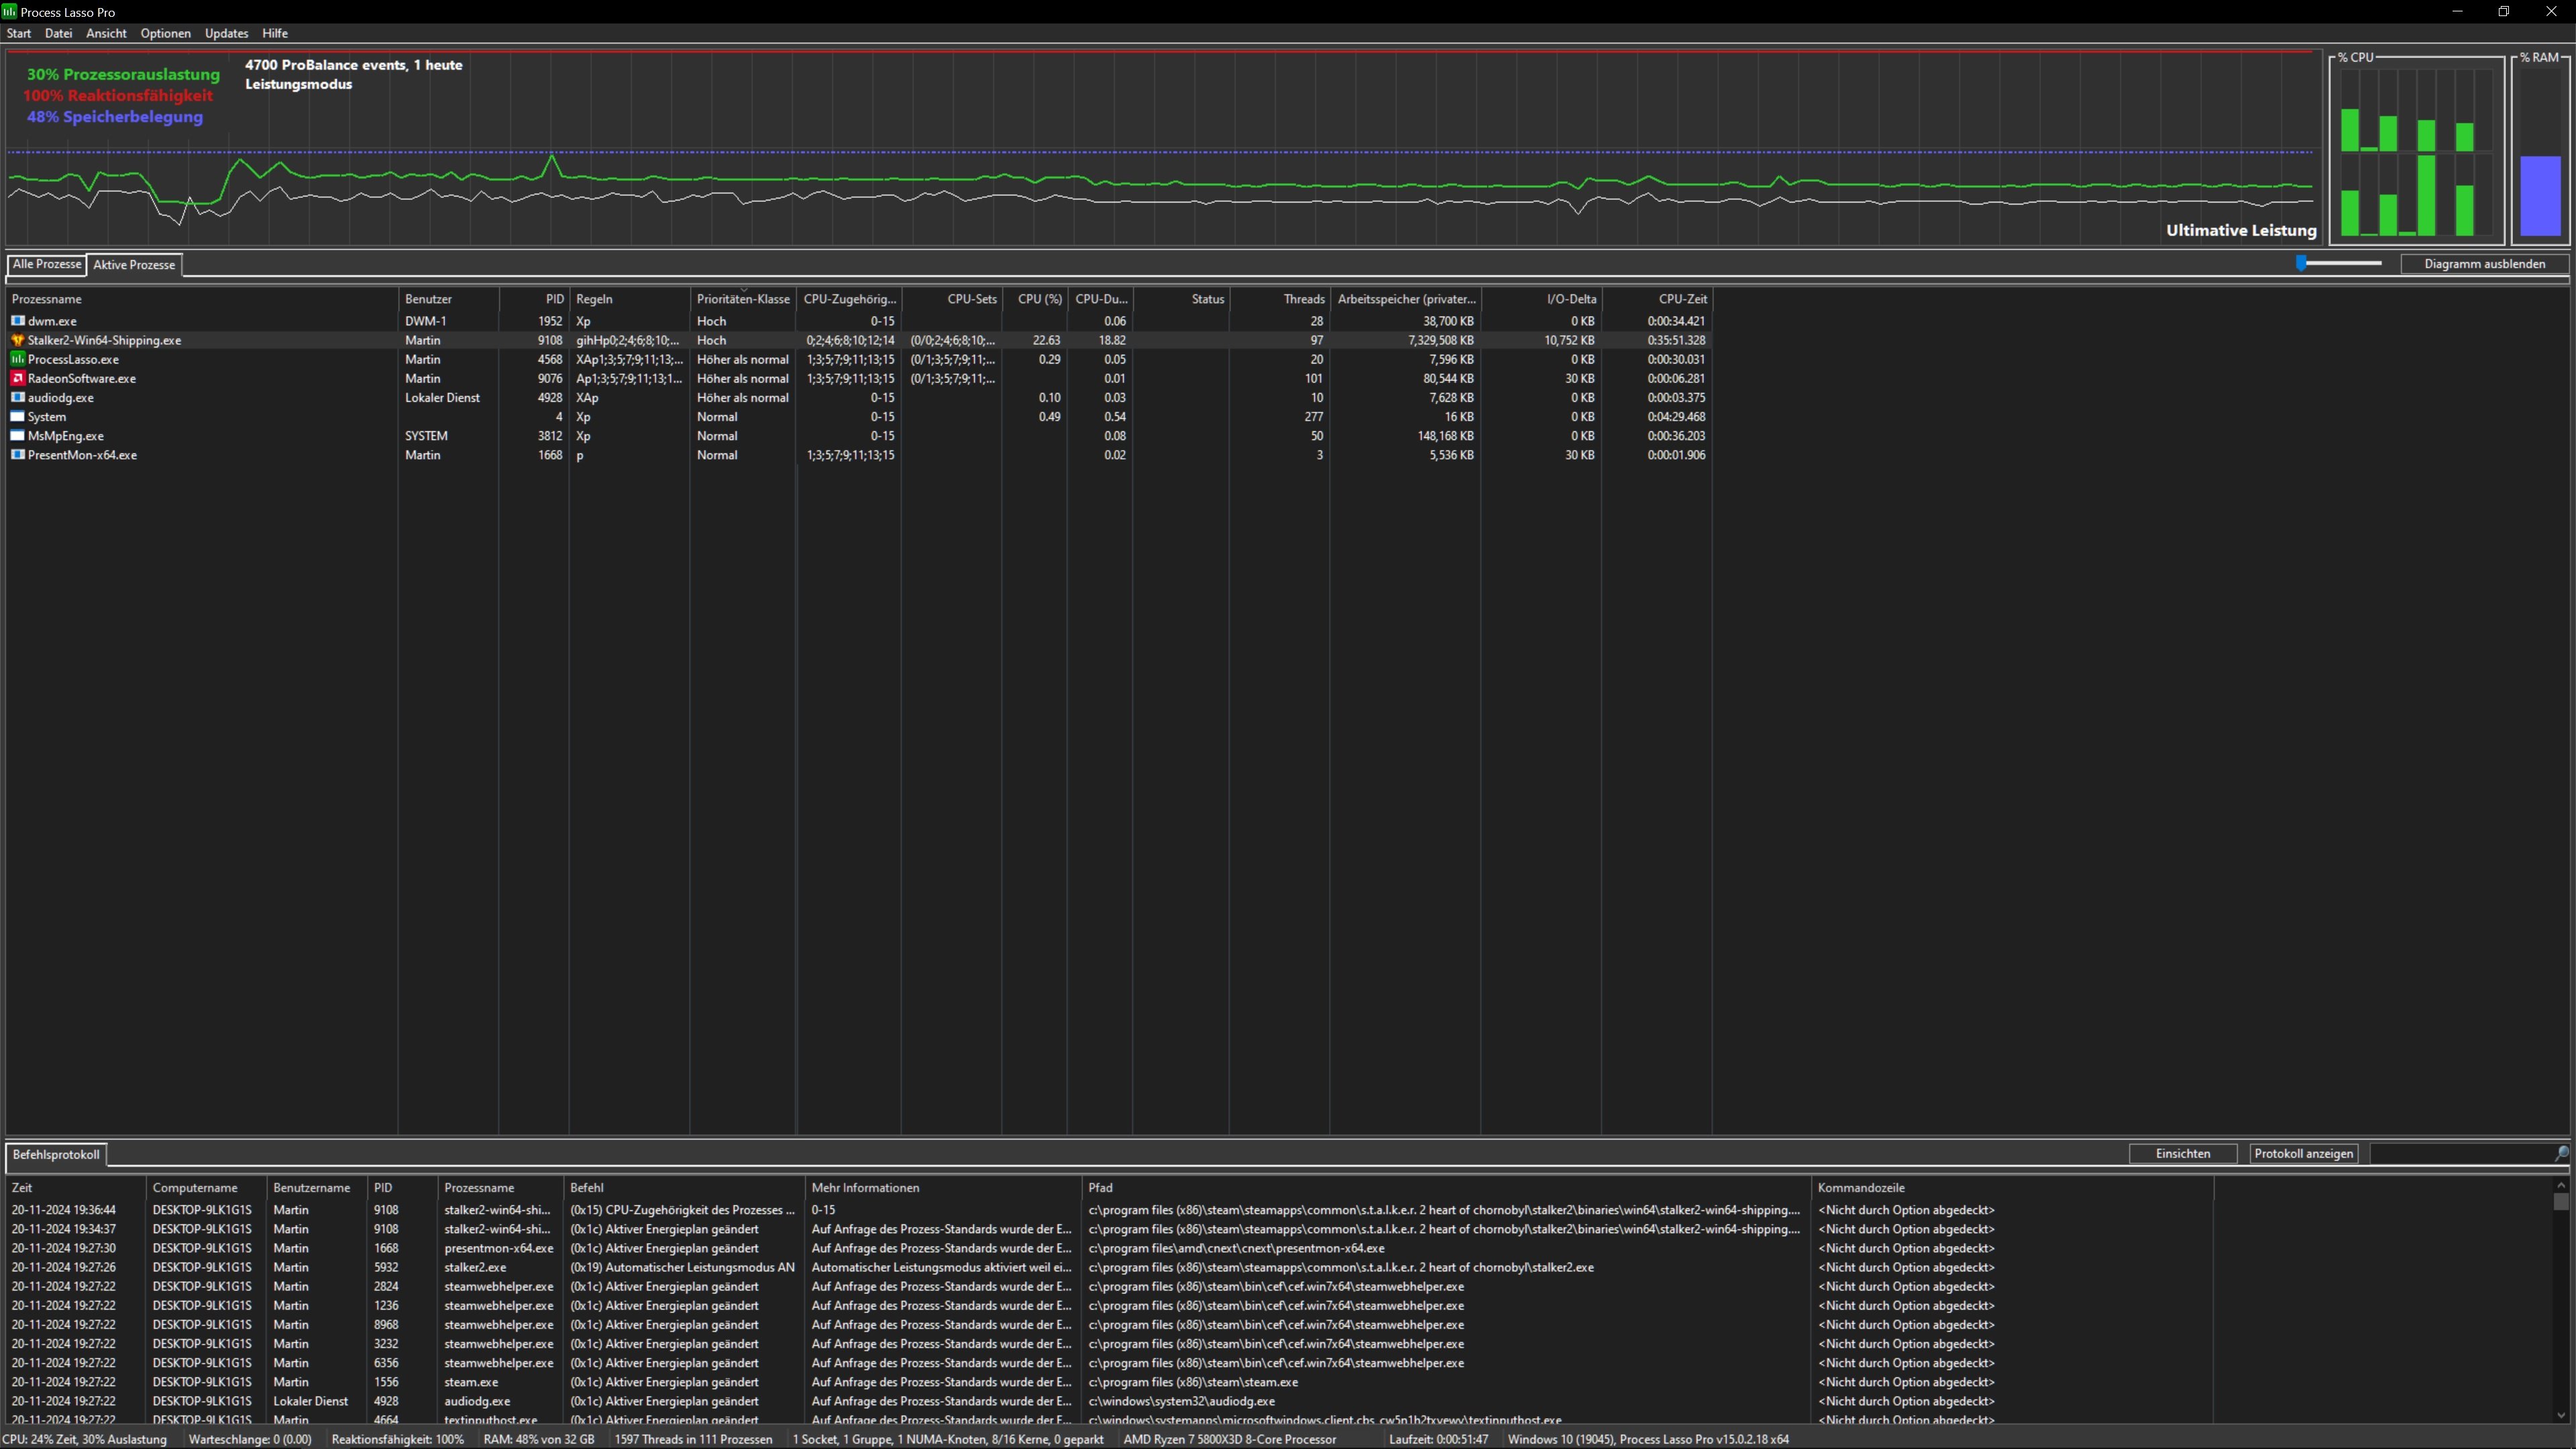
Task: Click 'Diagramm ausblenden' button
Action: click(x=2485, y=264)
